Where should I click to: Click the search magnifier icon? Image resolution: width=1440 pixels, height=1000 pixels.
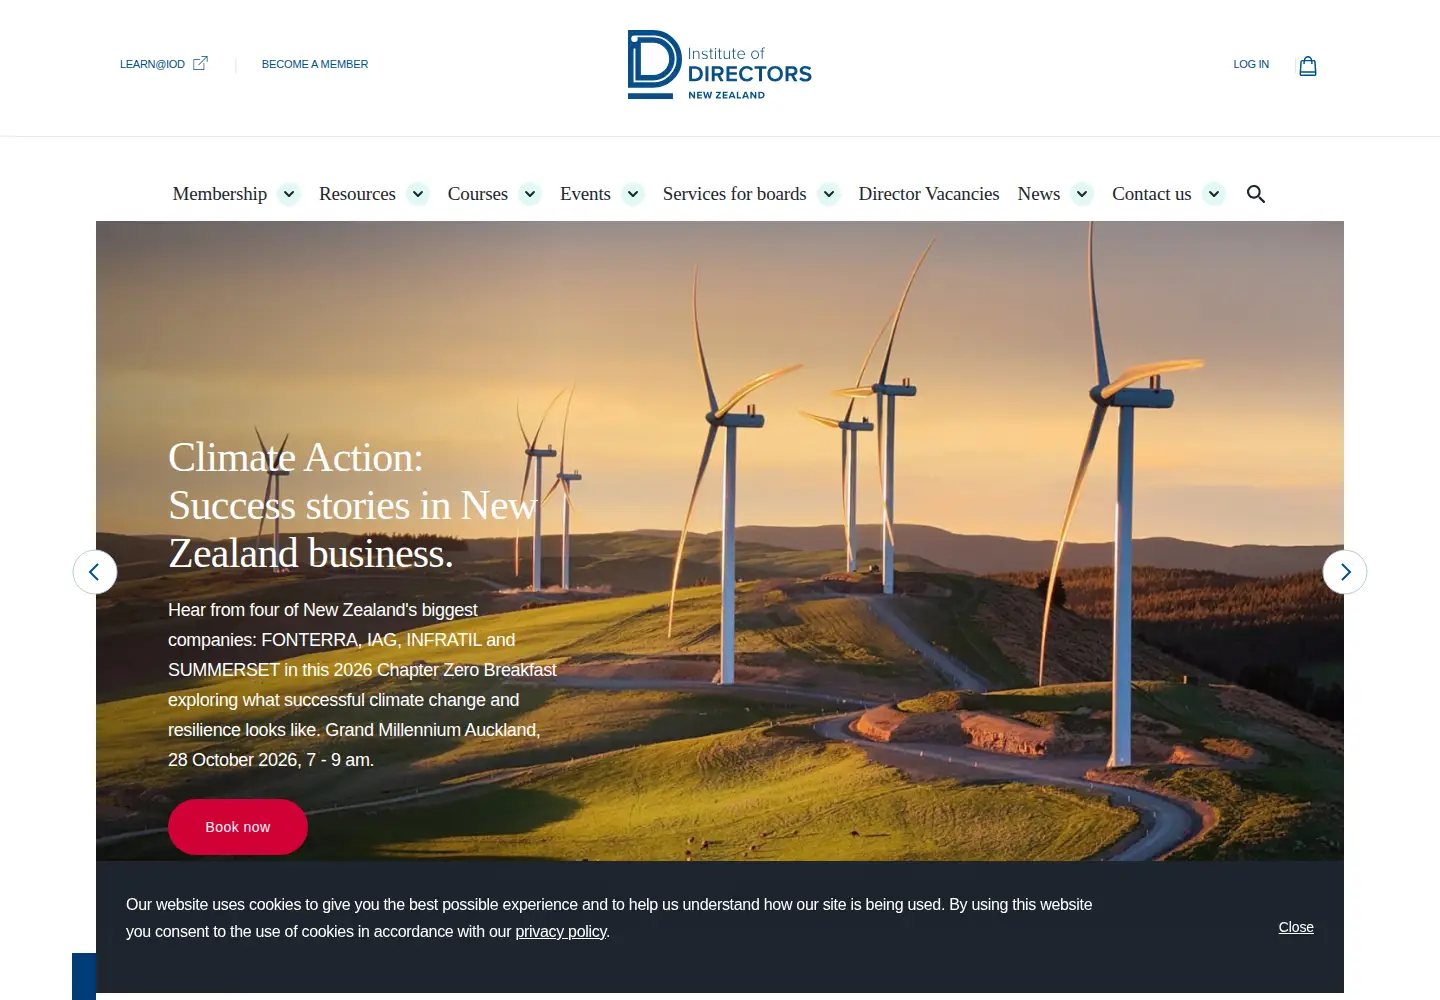pyautogui.click(x=1256, y=194)
